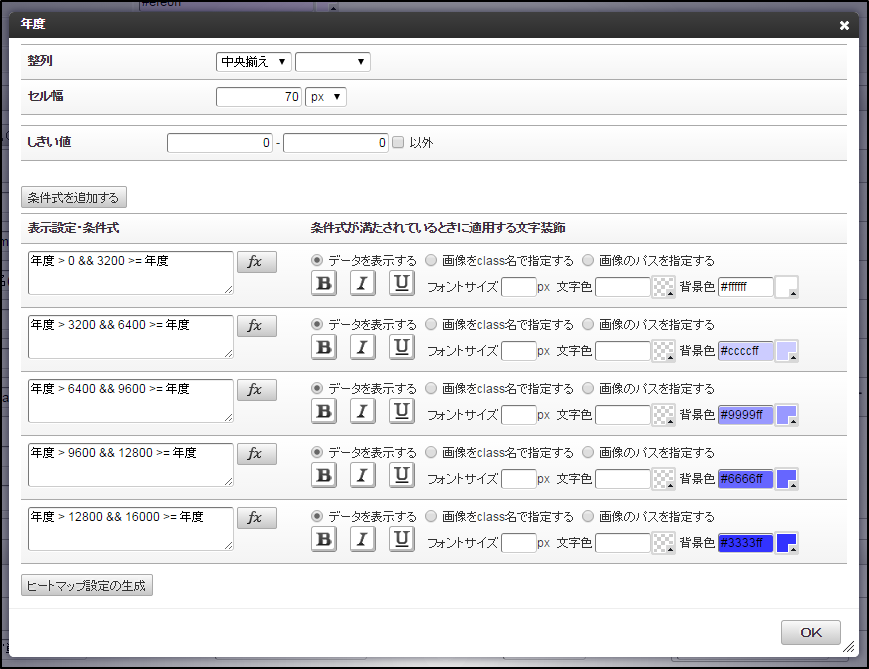Open the second alignment dropdown in 整列 row
Screen dimensions: 869x669
(x=331, y=61)
